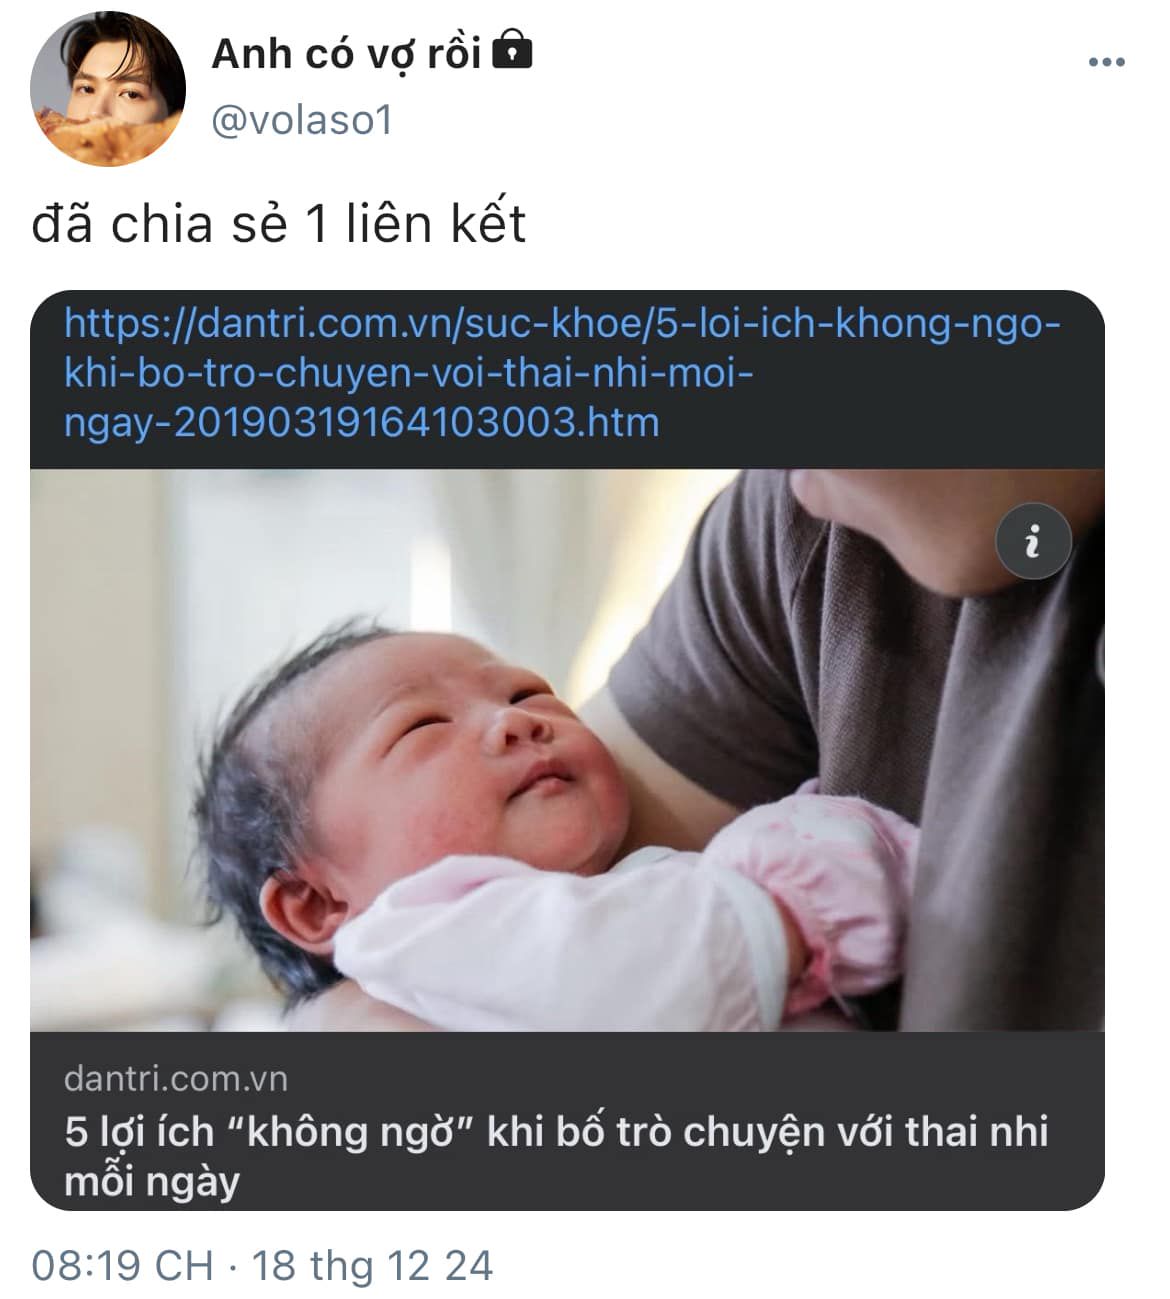This screenshot has height=1299, width=1170.
Task: Click the dark card footer below the image
Action: coord(567,1121)
